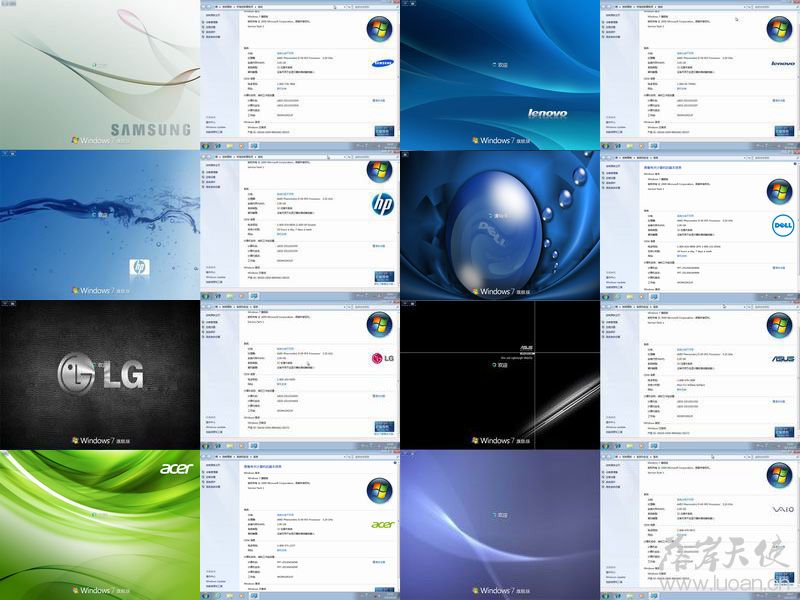The width and height of the screenshot is (800, 600).
Task: Open Windows Update link in ASUS system window
Action: pyautogui.click(x=615, y=427)
